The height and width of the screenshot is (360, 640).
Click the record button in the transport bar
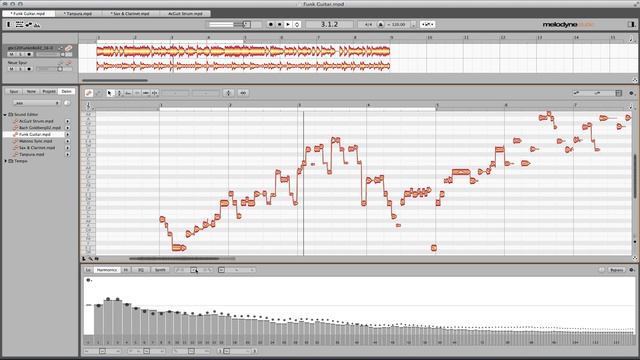(270, 24)
